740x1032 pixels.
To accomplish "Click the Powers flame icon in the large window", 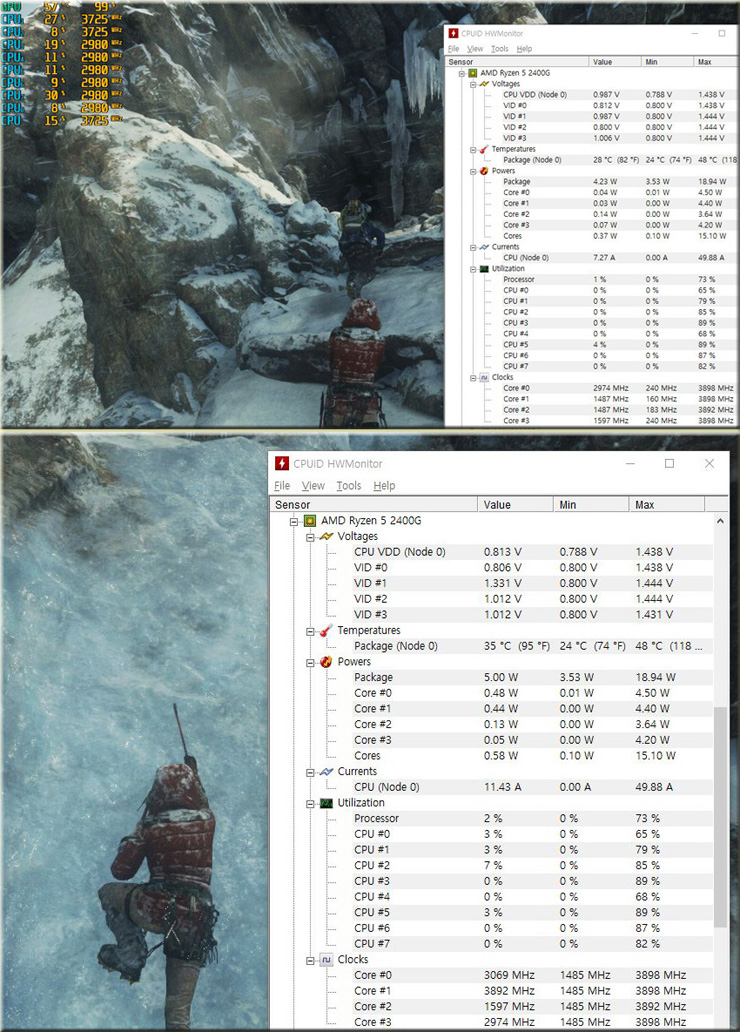I will (x=326, y=661).
